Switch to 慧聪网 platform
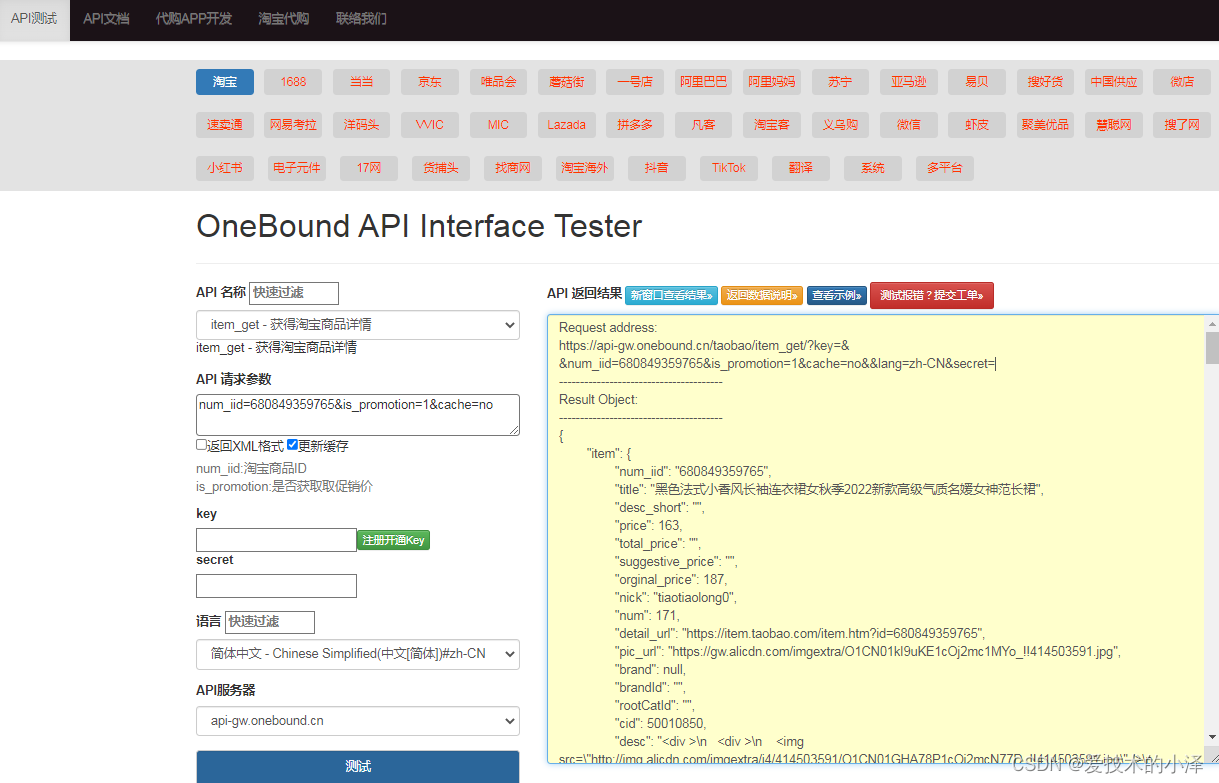Viewport: 1219px width, 783px height. [1114, 125]
